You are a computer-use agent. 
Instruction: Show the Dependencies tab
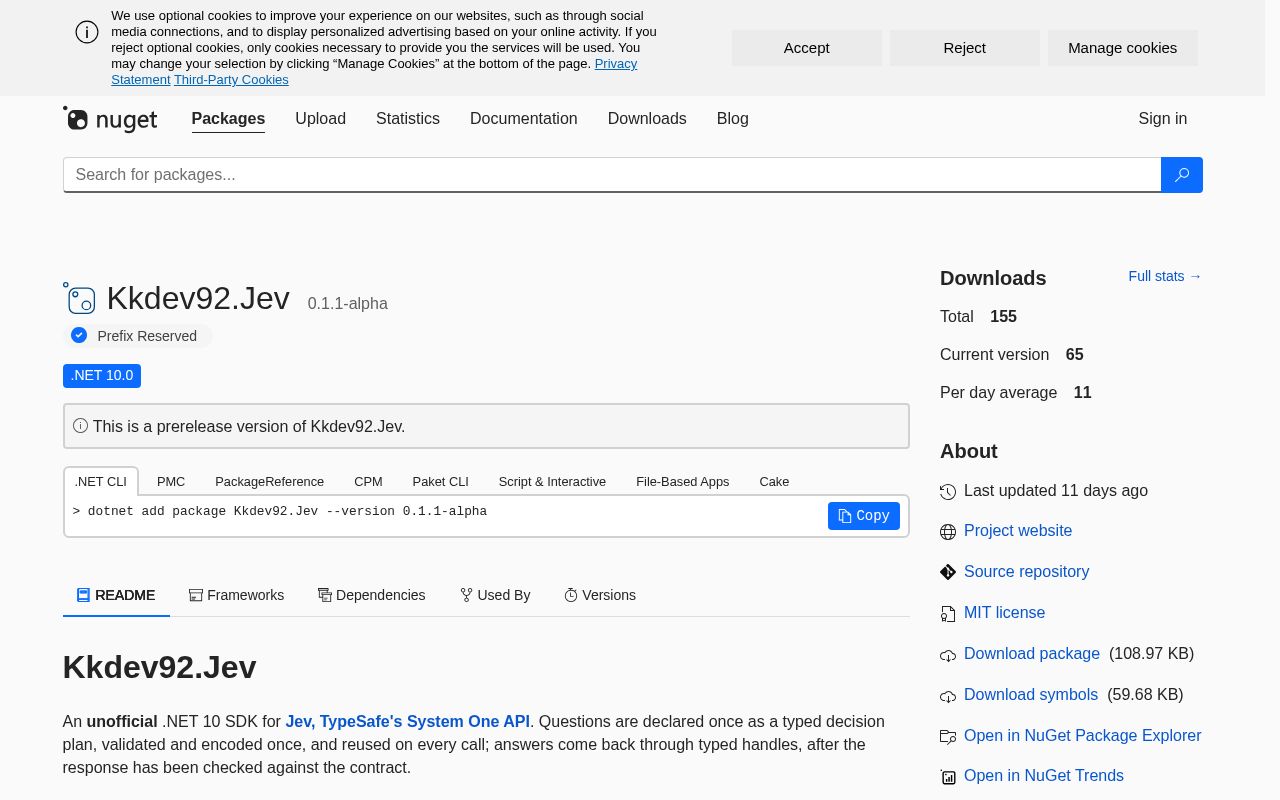point(371,595)
